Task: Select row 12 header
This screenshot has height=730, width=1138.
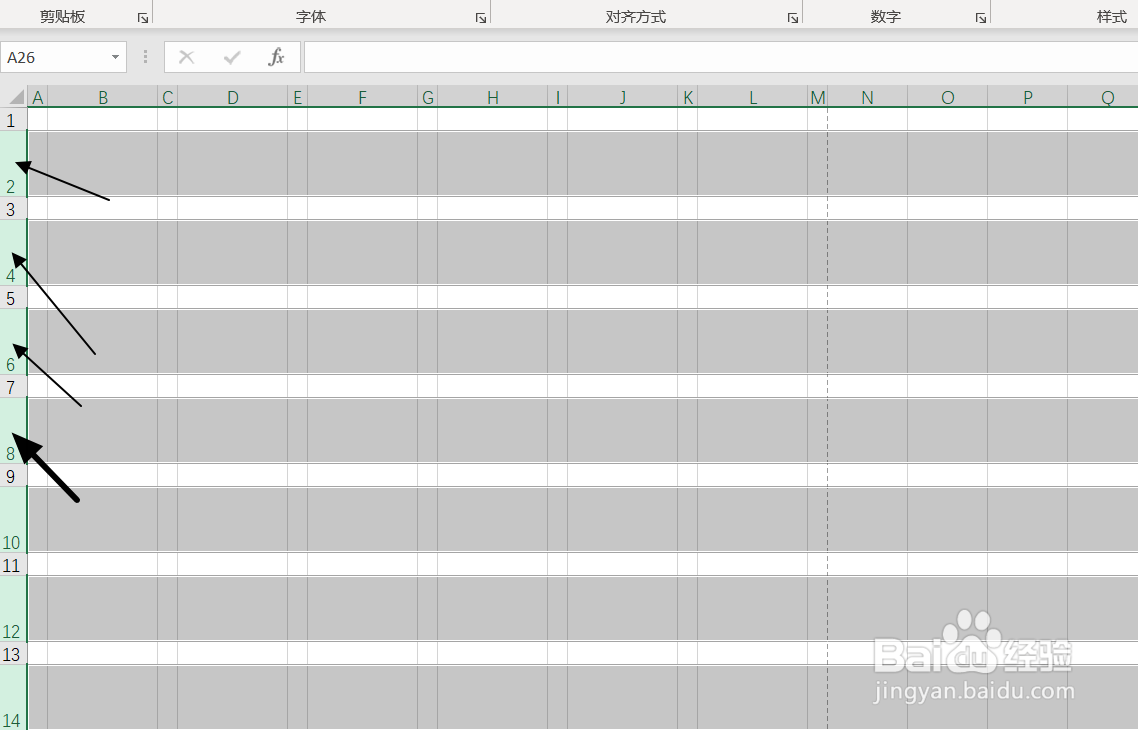Action: click(x=13, y=609)
